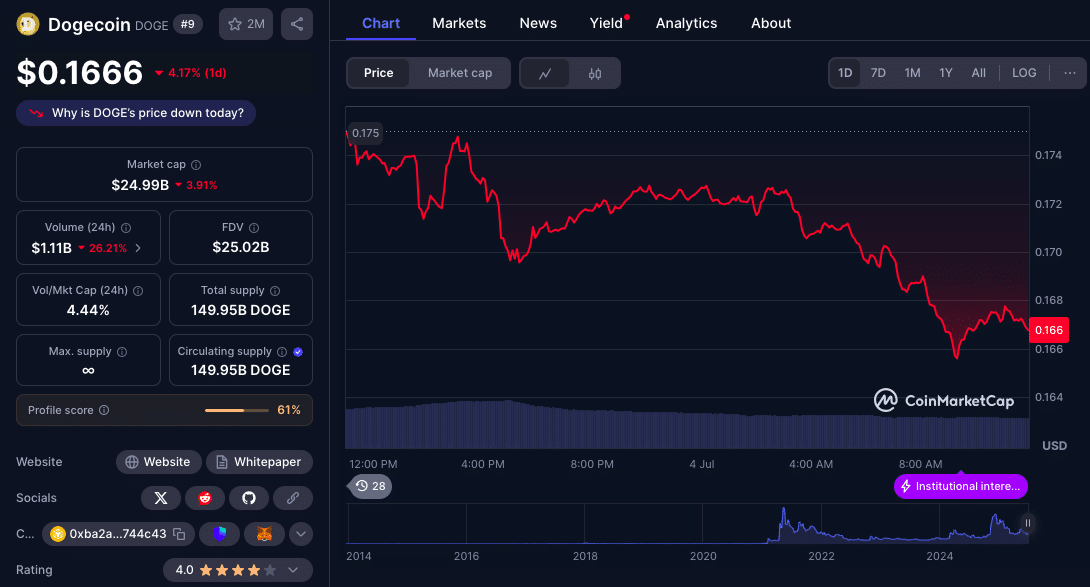The height and width of the screenshot is (587, 1090).
Task: Set chart range to 7D
Action: 878,72
